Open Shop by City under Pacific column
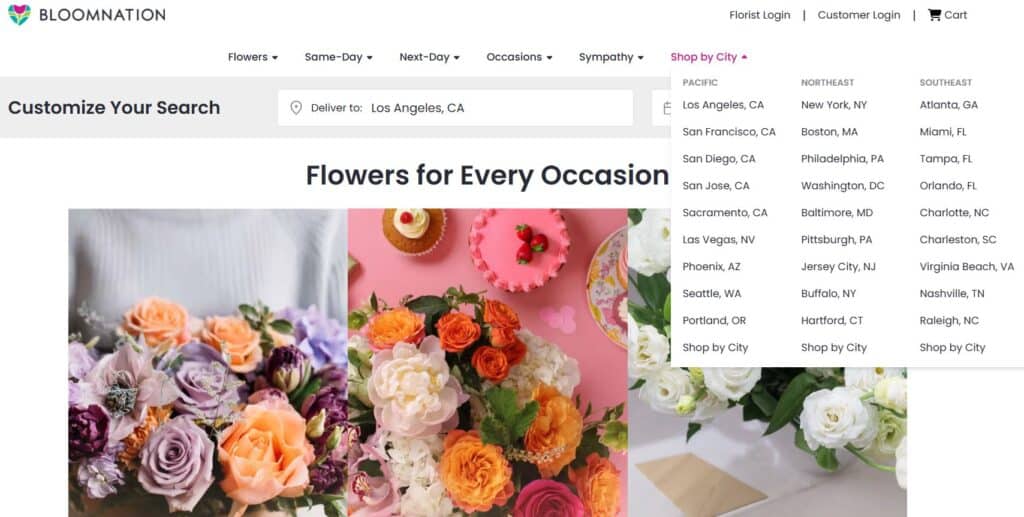Screen dimensions: 1024x517 click(x=715, y=347)
